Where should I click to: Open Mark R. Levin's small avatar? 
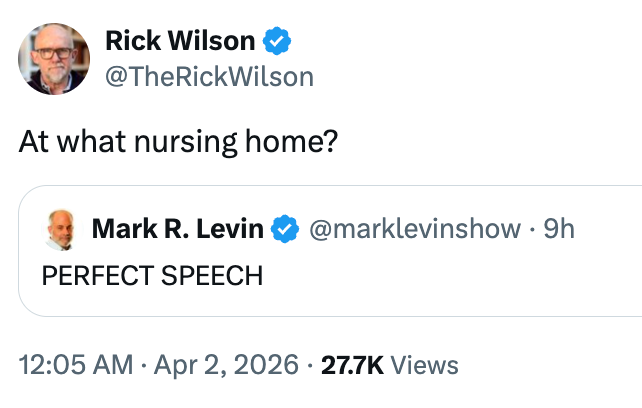pyautogui.click(x=62, y=230)
